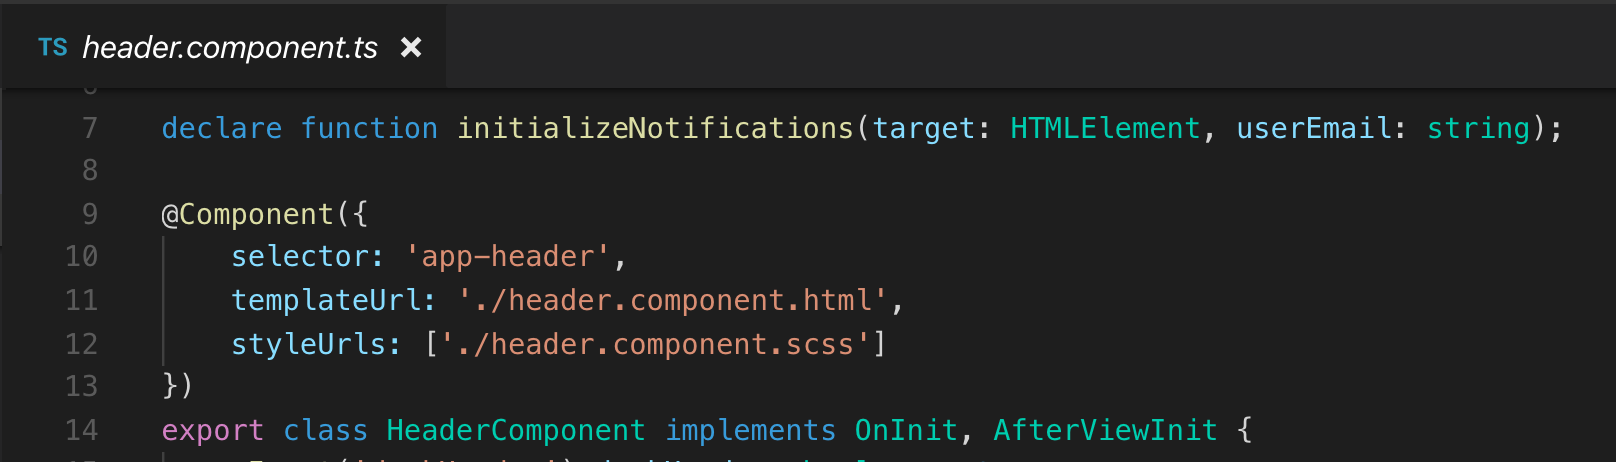Click the AfterViewInit interface name

tap(1105, 430)
